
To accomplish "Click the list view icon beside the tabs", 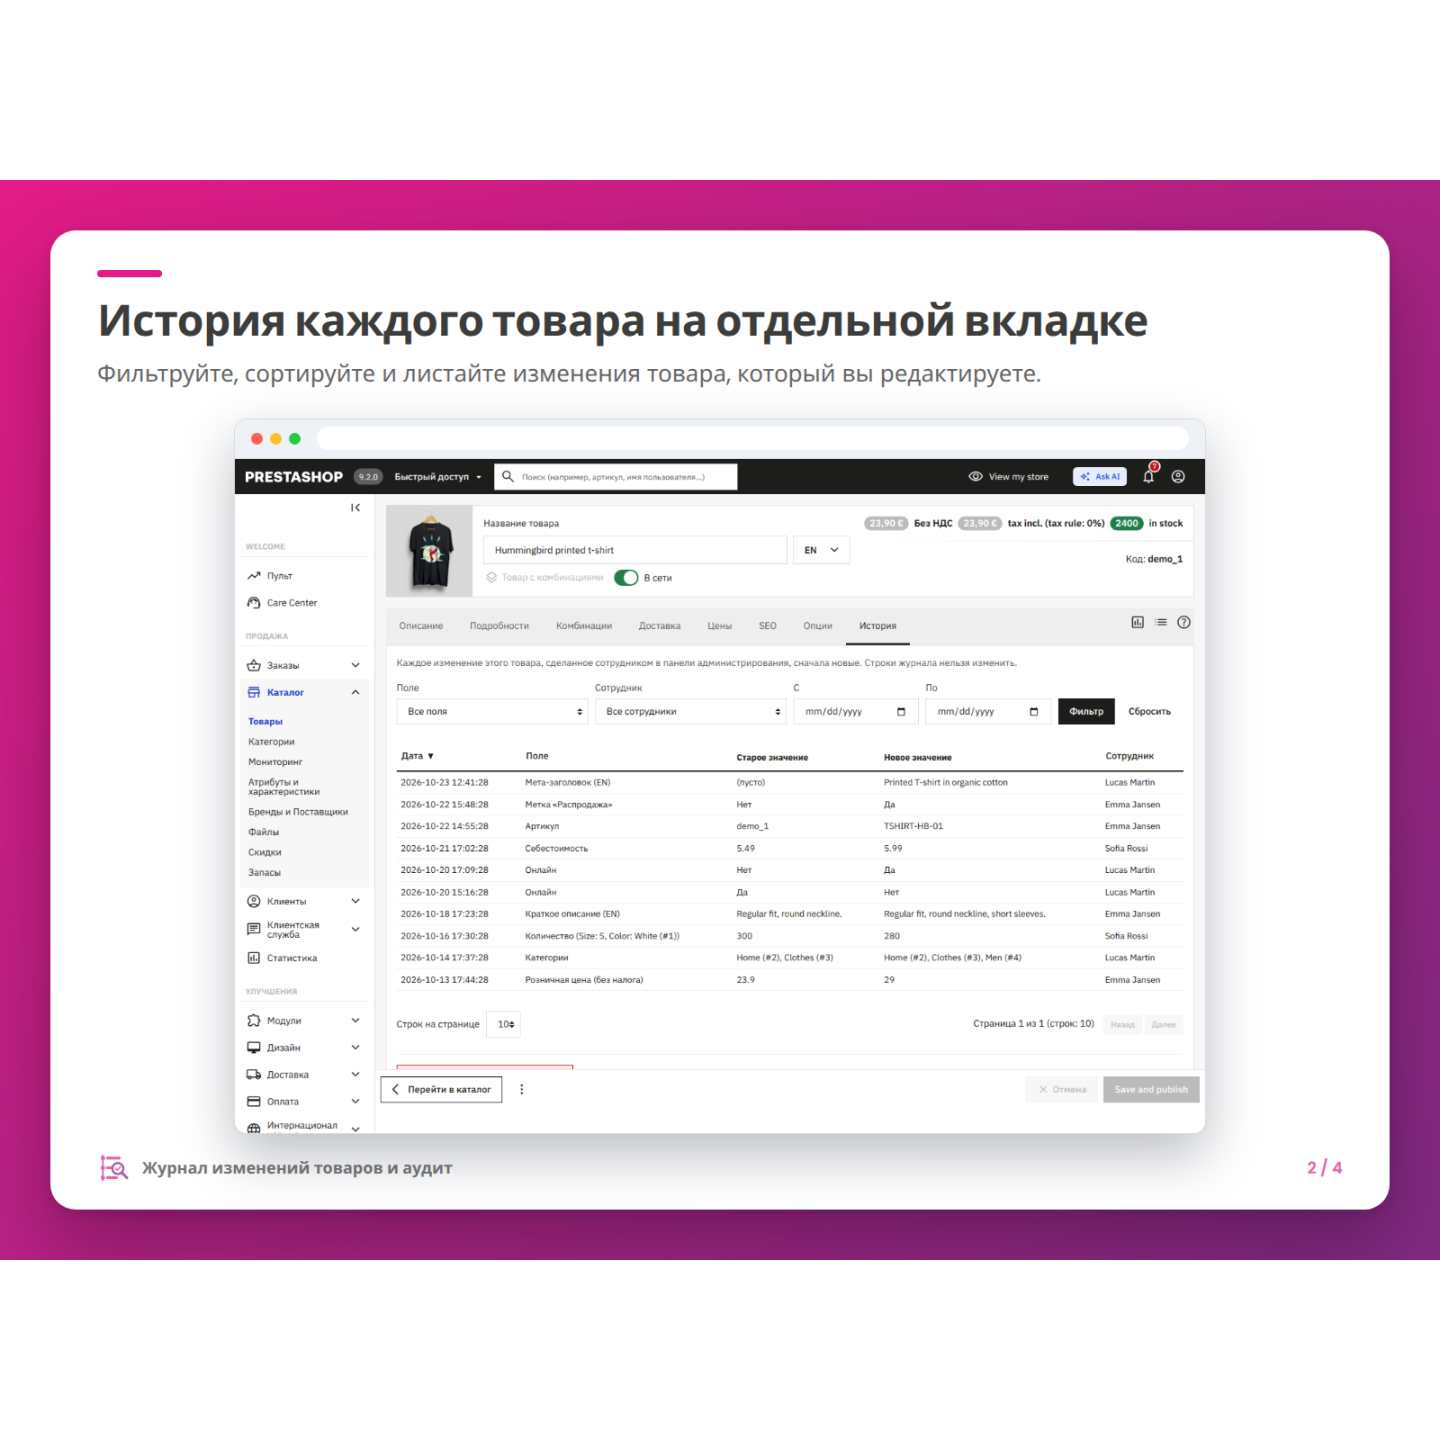I will pos(1161,622).
